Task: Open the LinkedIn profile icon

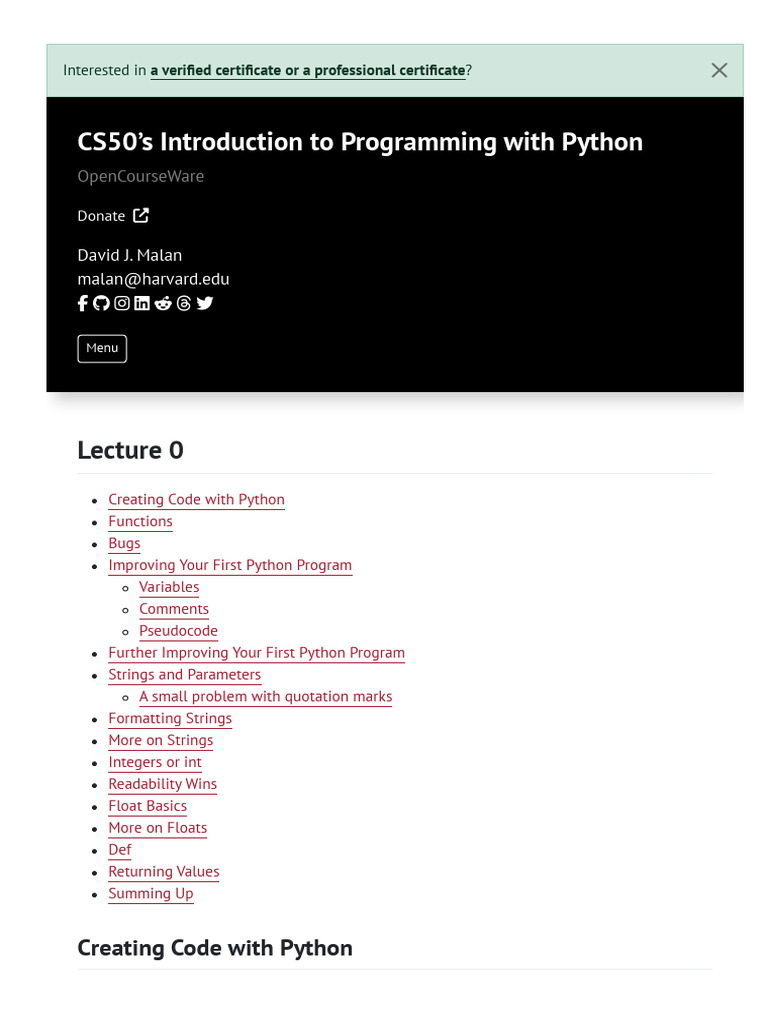Action: point(142,303)
